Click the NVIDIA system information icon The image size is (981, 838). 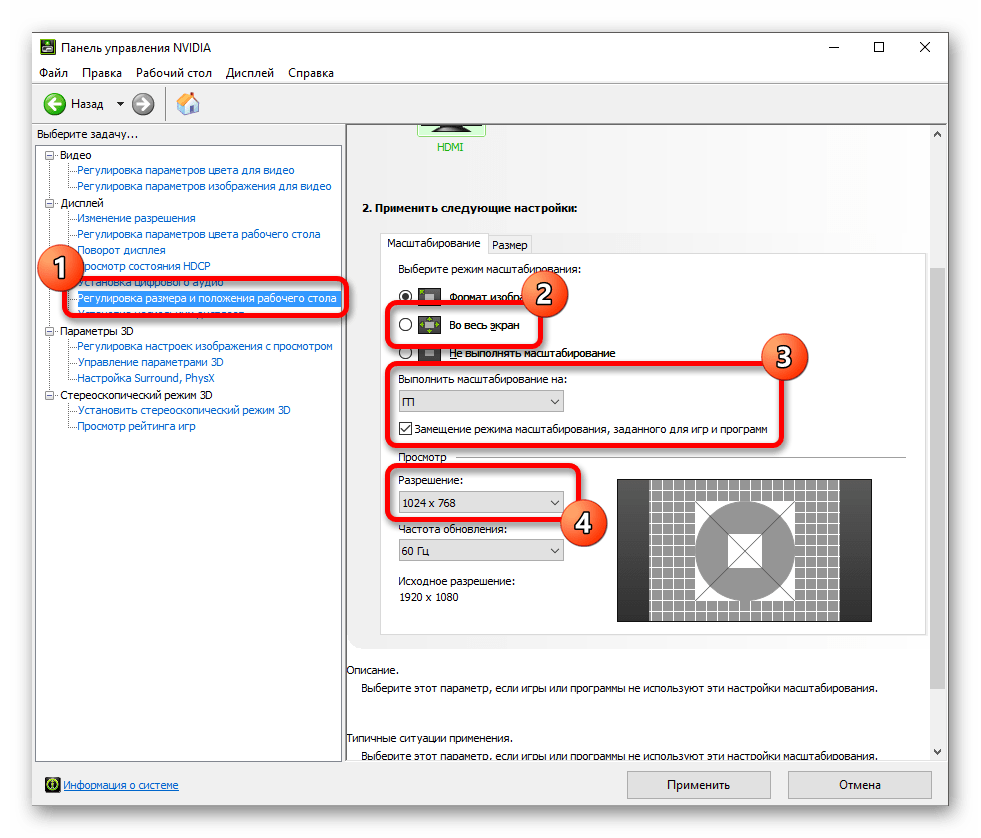(52, 785)
